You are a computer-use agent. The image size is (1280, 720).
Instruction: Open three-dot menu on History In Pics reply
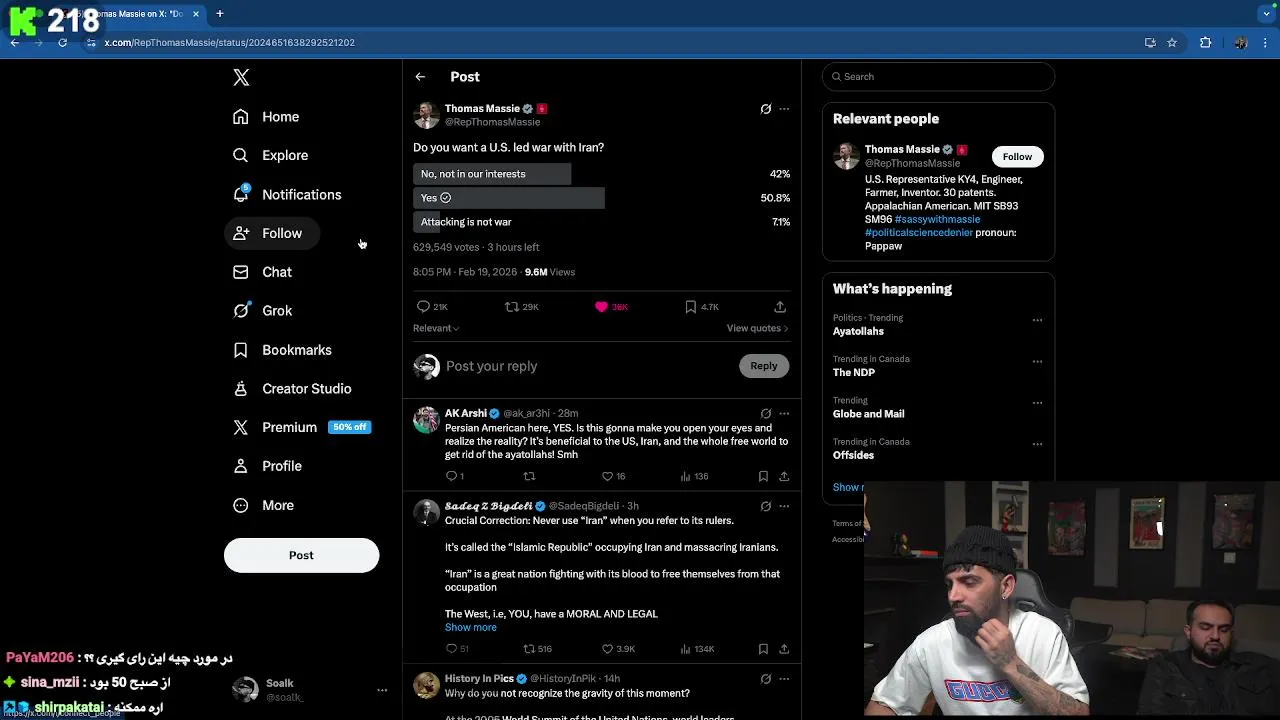pyautogui.click(x=784, y=679)
